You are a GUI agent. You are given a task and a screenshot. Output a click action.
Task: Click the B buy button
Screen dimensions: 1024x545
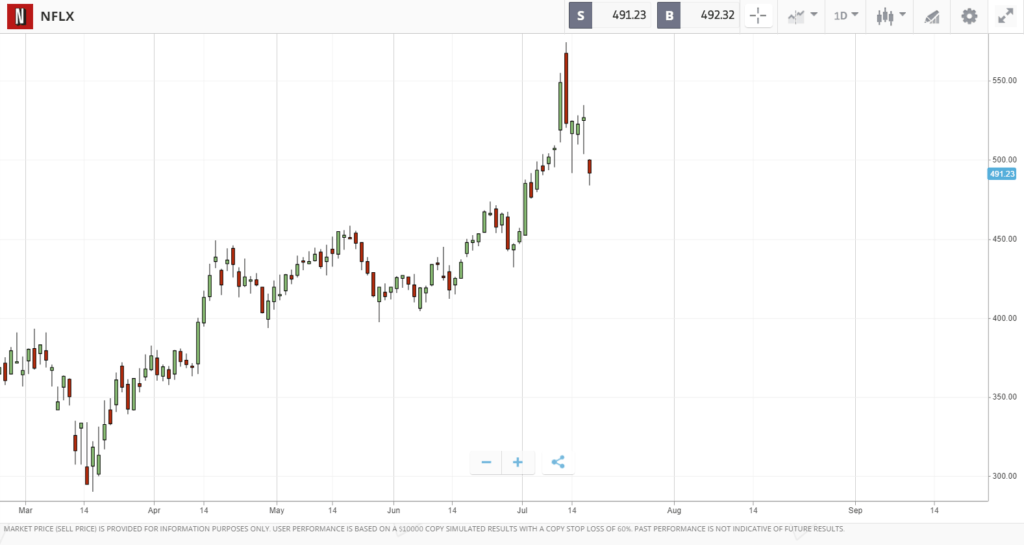pyautogui.click(x=669, y=16)
